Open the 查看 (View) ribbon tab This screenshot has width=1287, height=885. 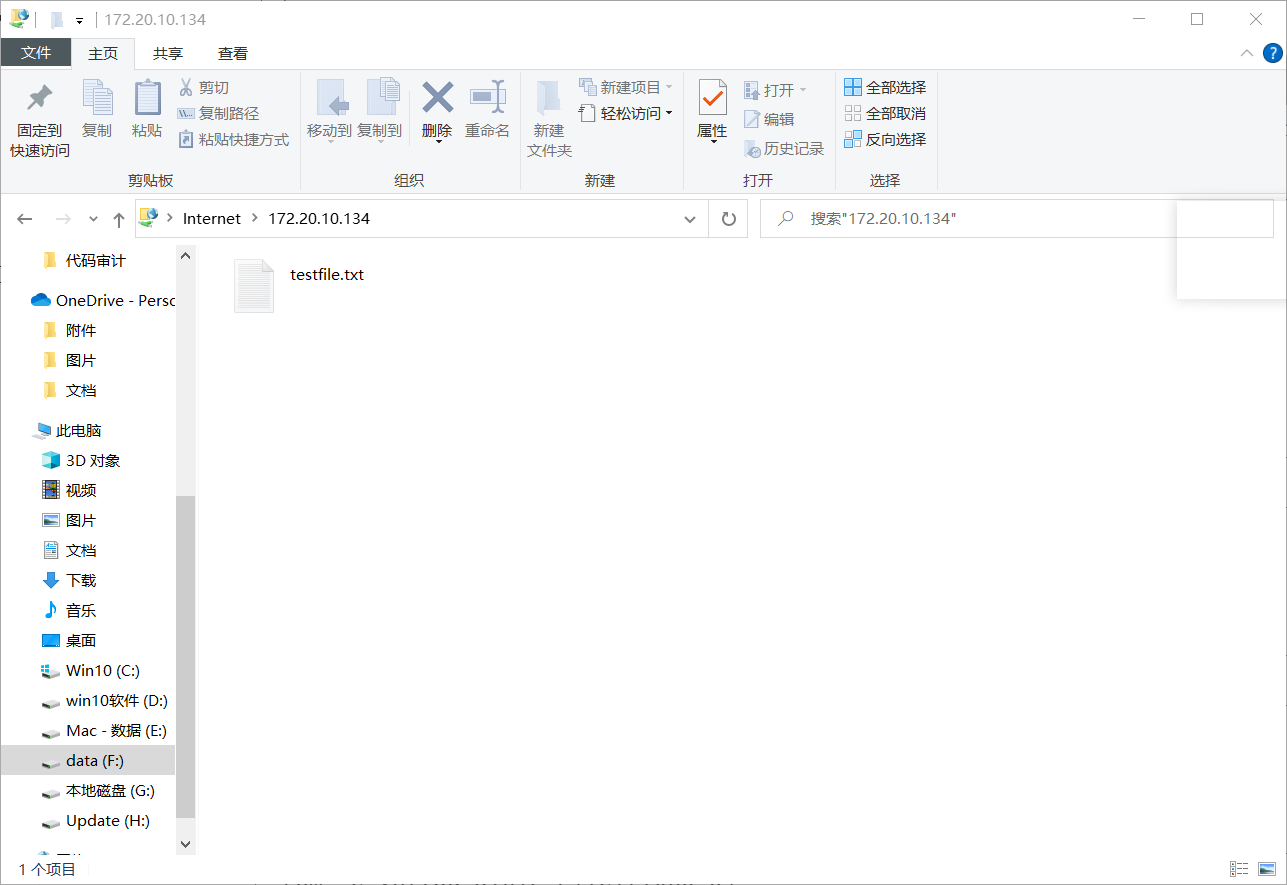pyautogui.click(x=233, y=54)
